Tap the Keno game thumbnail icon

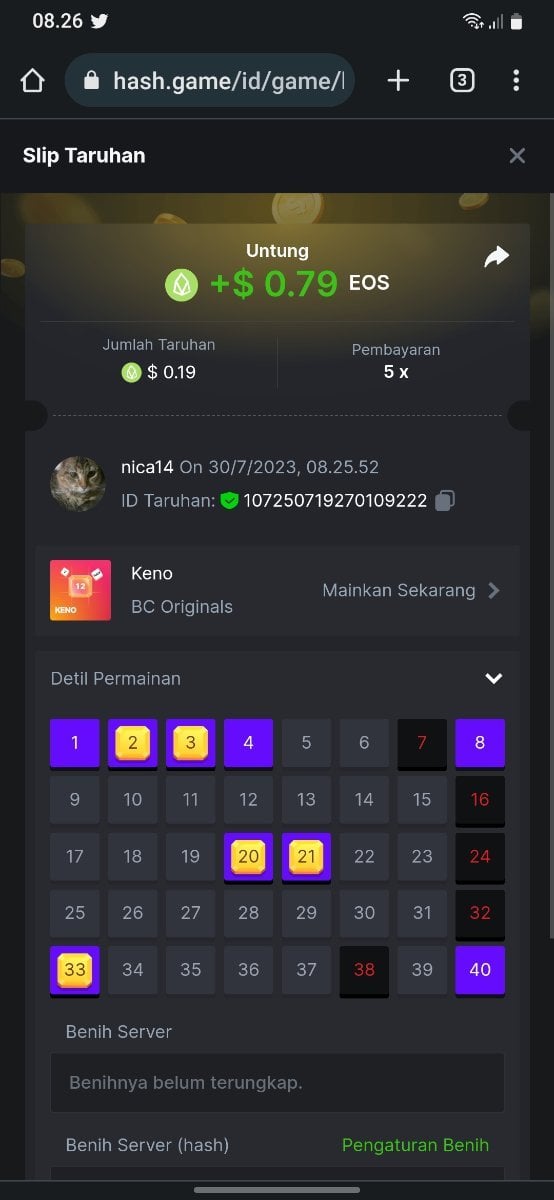tap(80, 590)
